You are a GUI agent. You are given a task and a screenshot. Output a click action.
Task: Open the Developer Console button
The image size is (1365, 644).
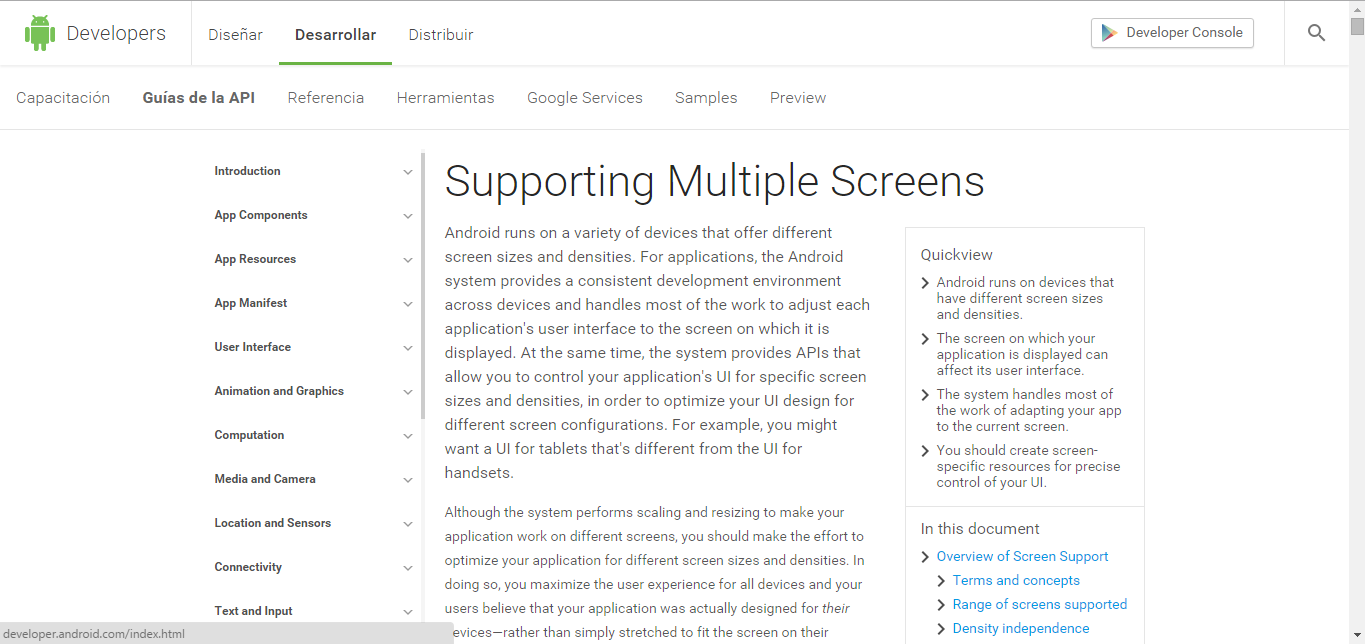click(1172, 33)
